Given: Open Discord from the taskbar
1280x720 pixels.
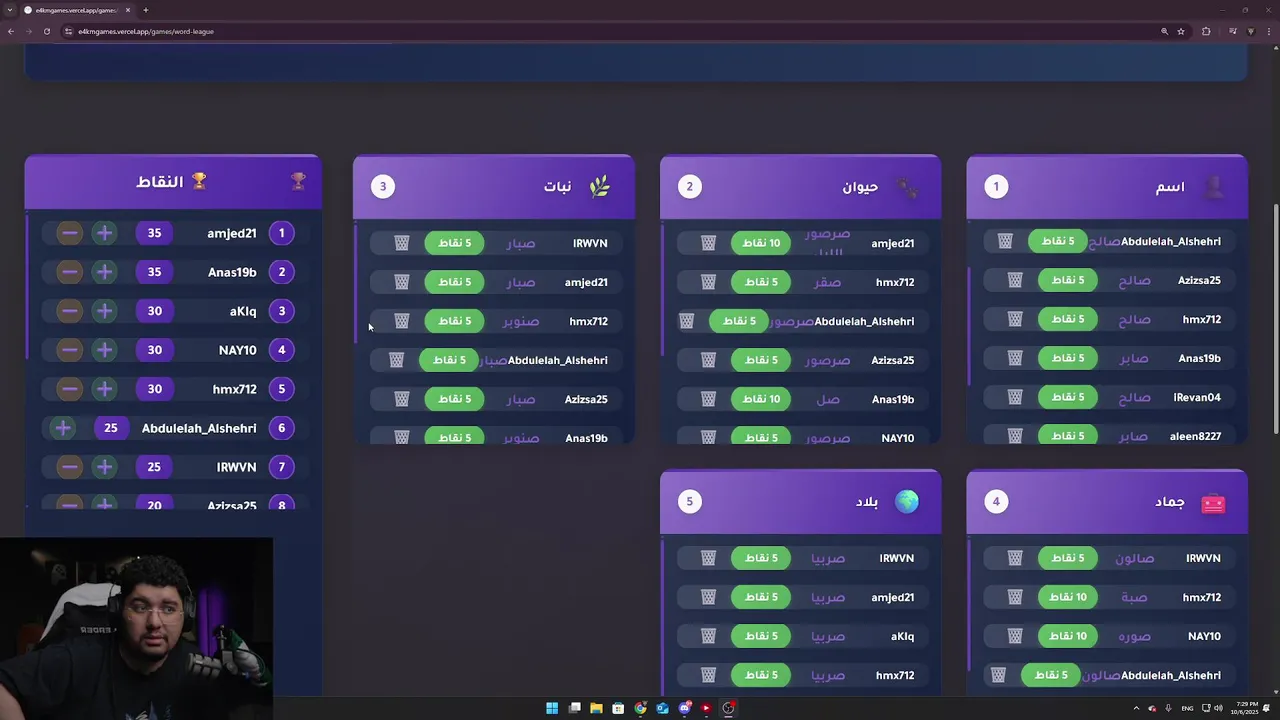Looking at the screenshot, I should pyautogui.click(x=684, y=708).
